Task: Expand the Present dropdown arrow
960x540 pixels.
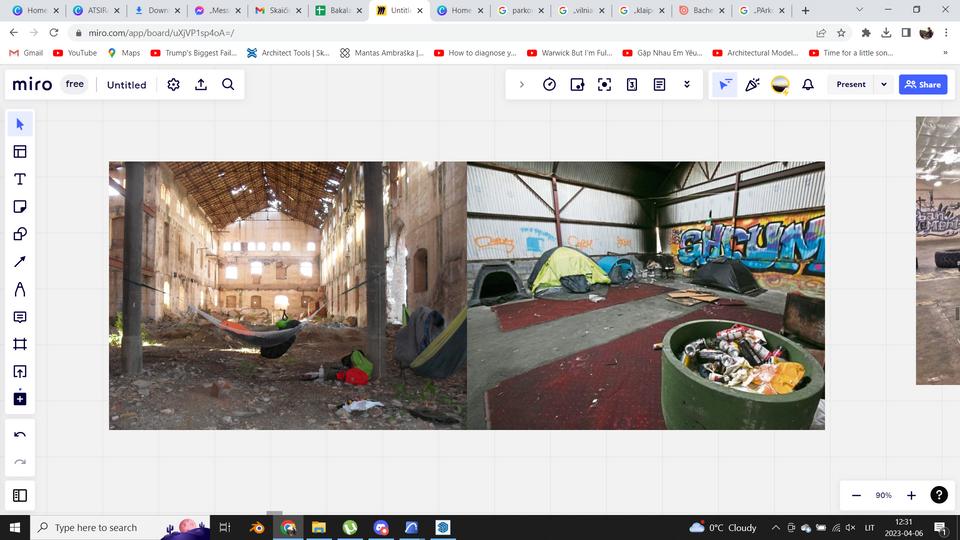Action: pyautogui.click(x=884, y=84)
